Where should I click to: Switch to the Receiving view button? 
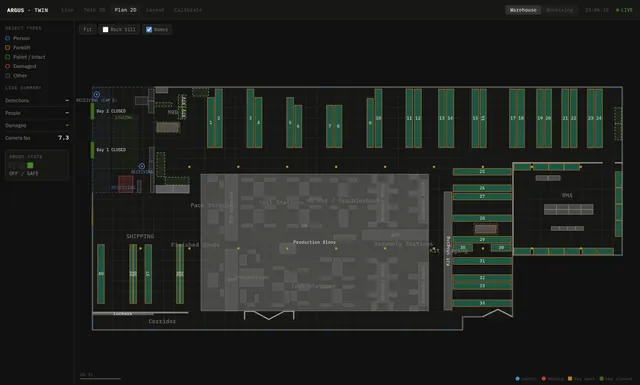[x=560, y=10]
